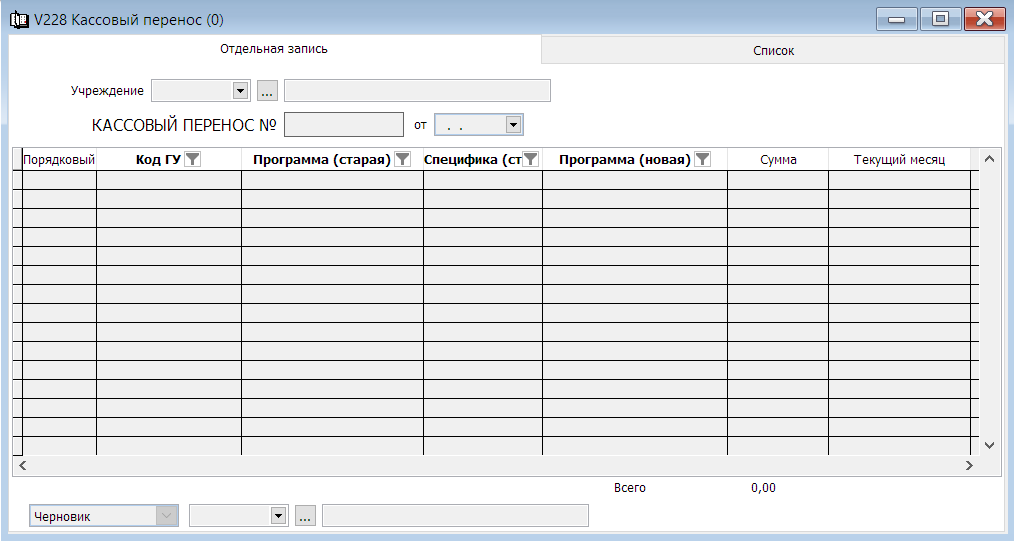Viewport: 1014px width, 541px height.
Task: Click the Сумма column header
Action: (x=778, y=160)
